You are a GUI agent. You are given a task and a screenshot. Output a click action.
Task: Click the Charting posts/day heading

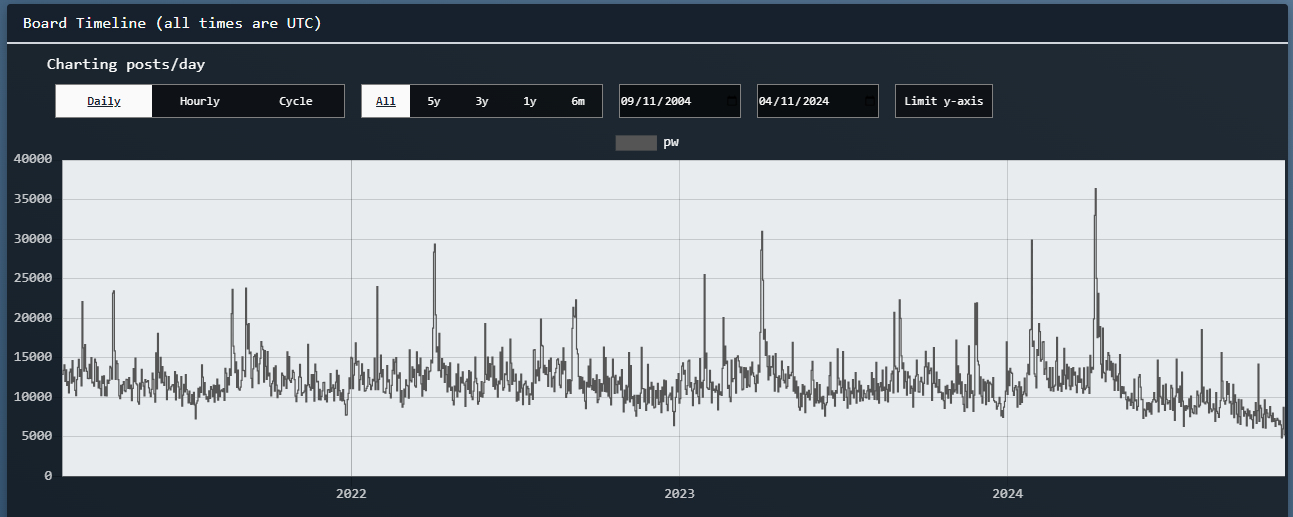tap(126, 64)
